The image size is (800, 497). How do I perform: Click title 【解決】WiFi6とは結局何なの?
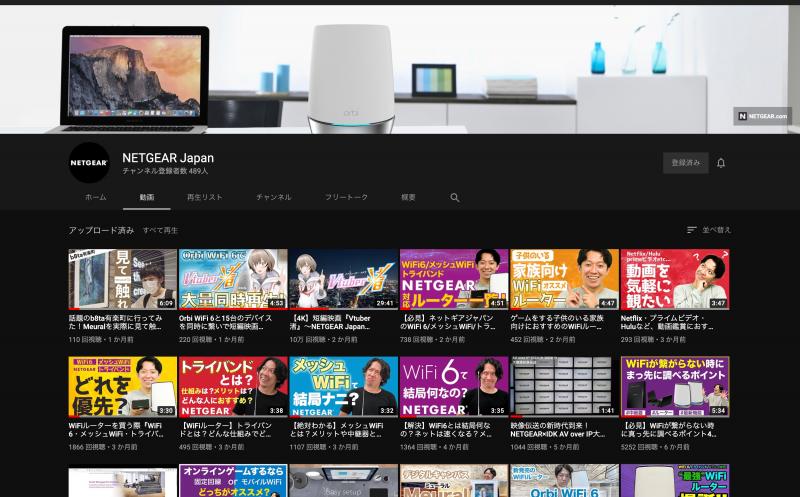446,430
